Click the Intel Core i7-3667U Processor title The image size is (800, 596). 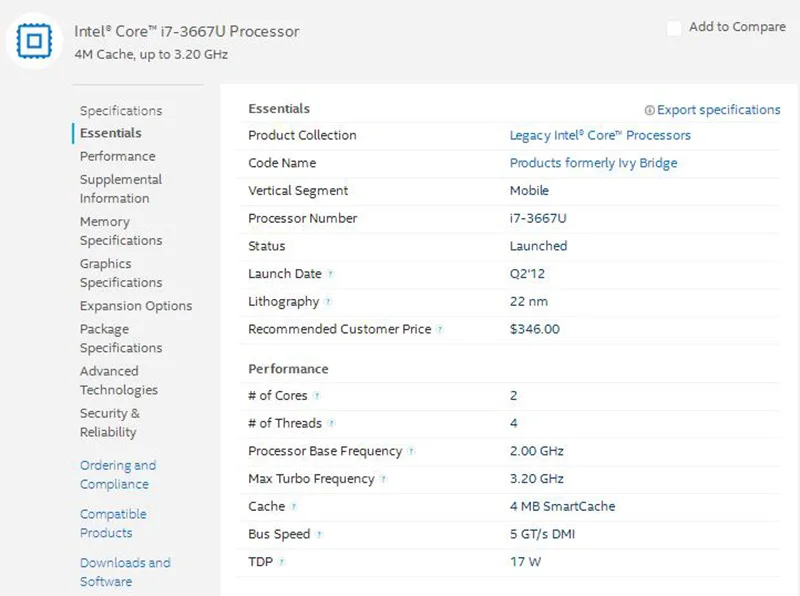tap(186, 31)
